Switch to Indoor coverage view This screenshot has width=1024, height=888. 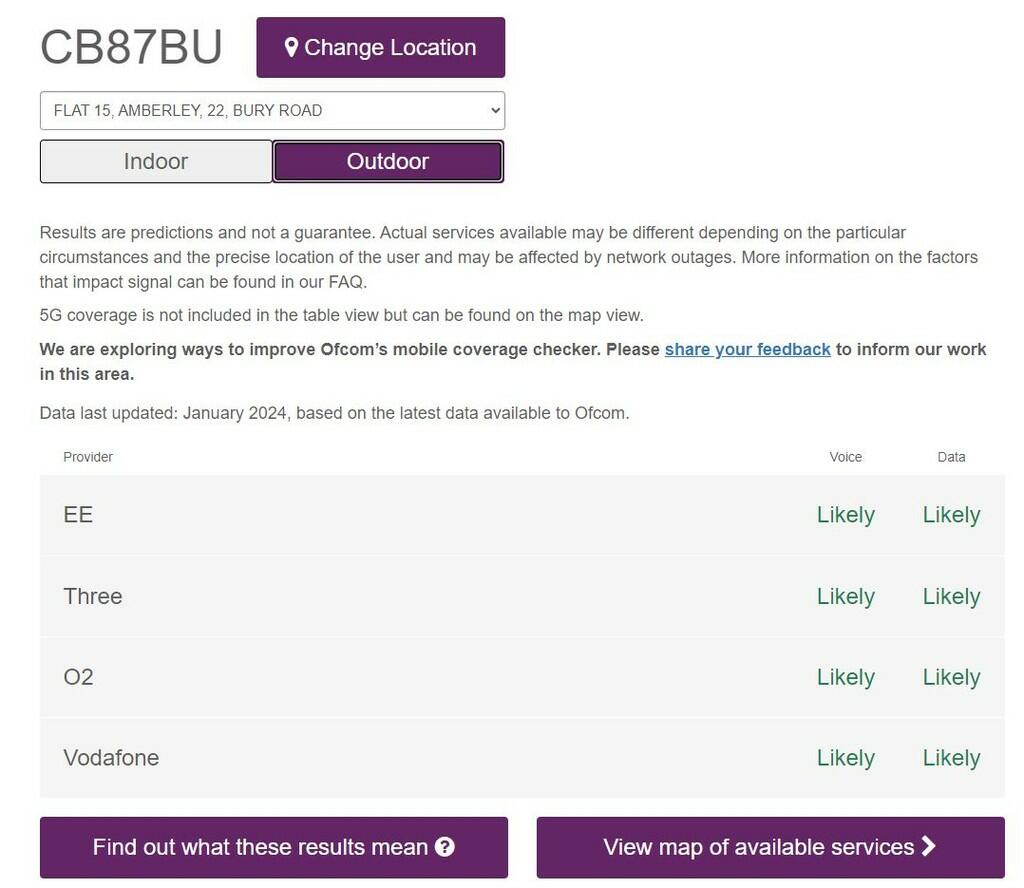156,161
